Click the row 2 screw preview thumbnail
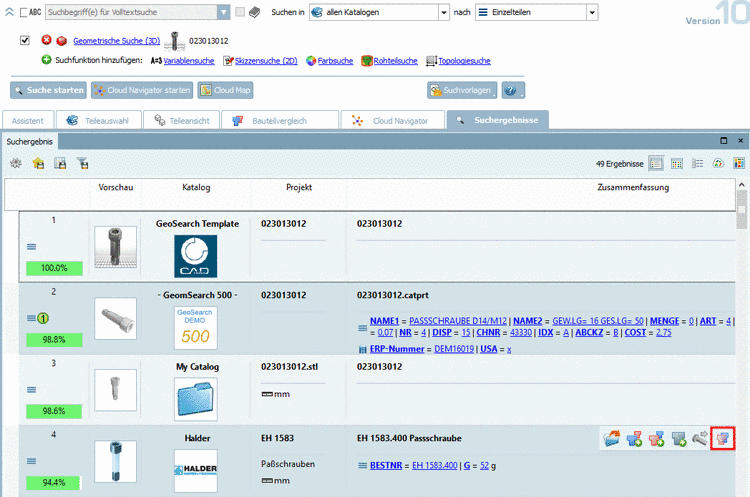The height and width of the screenshot is (497, 750). tap(115, 319)
